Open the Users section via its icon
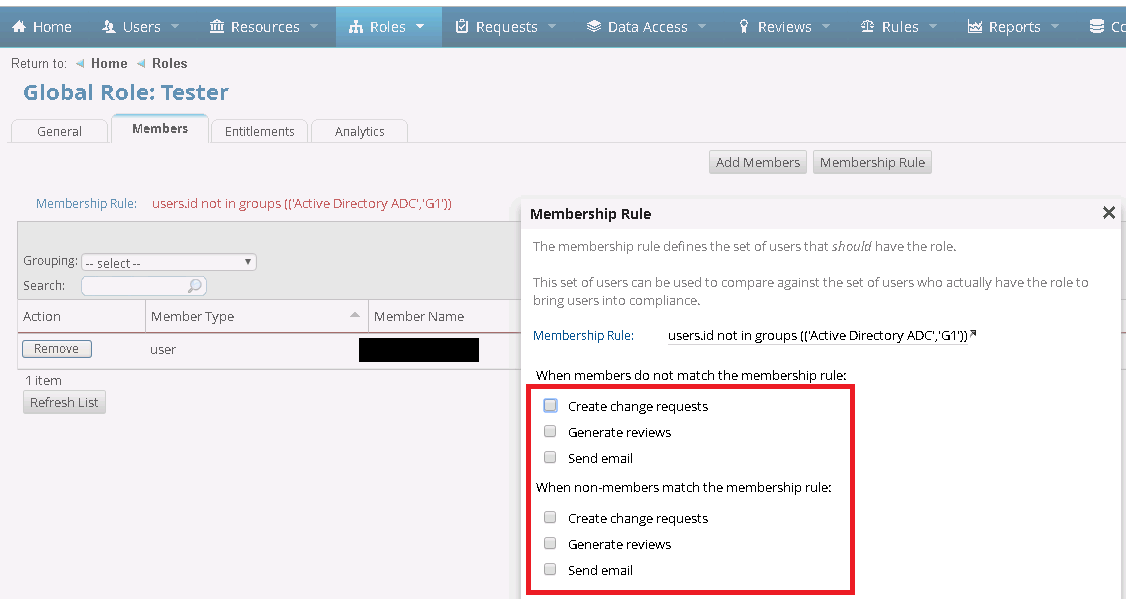1126x599 pixels. (108, 26)
